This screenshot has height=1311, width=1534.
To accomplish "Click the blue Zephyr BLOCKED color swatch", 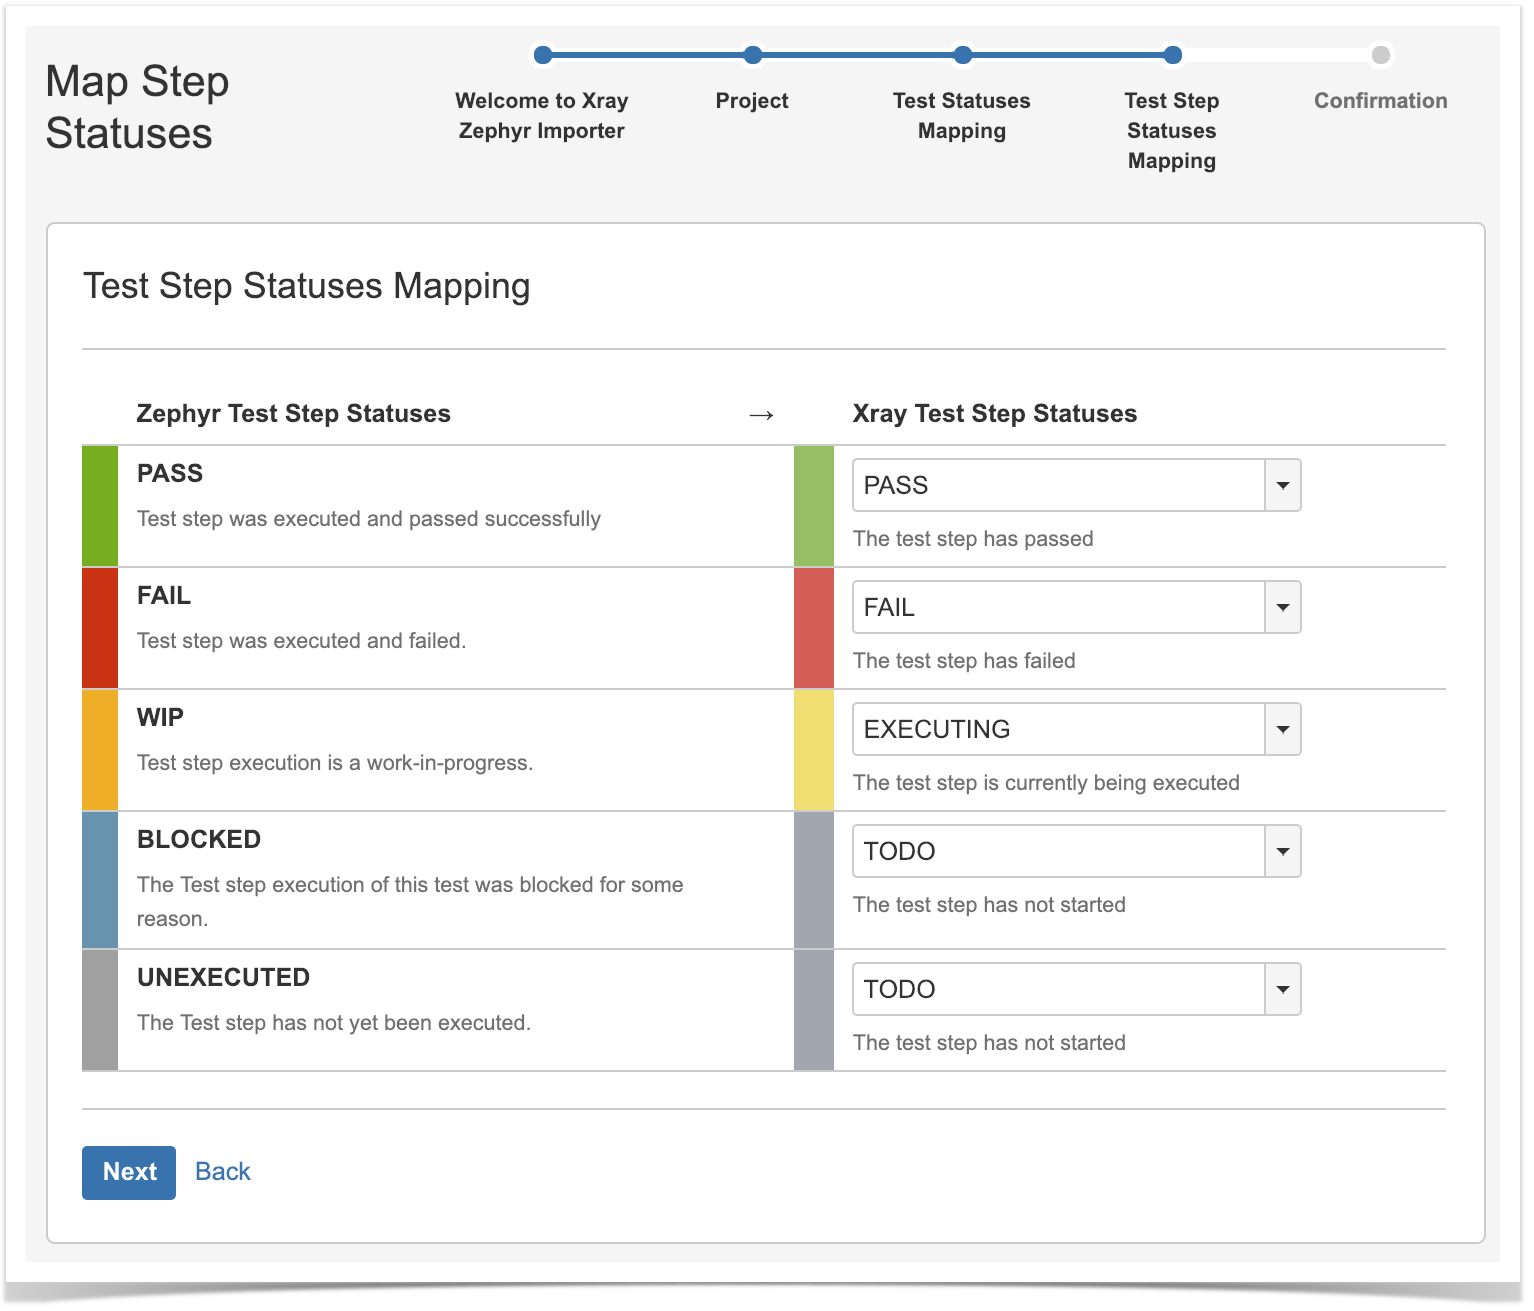I will click(x=100, y=880).
